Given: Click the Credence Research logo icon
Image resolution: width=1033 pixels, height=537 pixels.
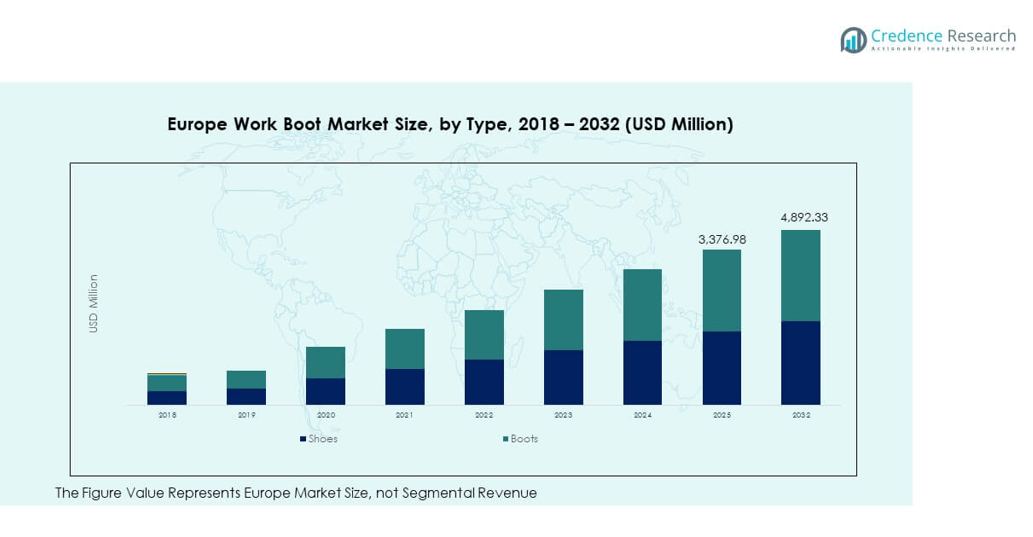Looking at the screenshot, I should (x=853, y=40).
